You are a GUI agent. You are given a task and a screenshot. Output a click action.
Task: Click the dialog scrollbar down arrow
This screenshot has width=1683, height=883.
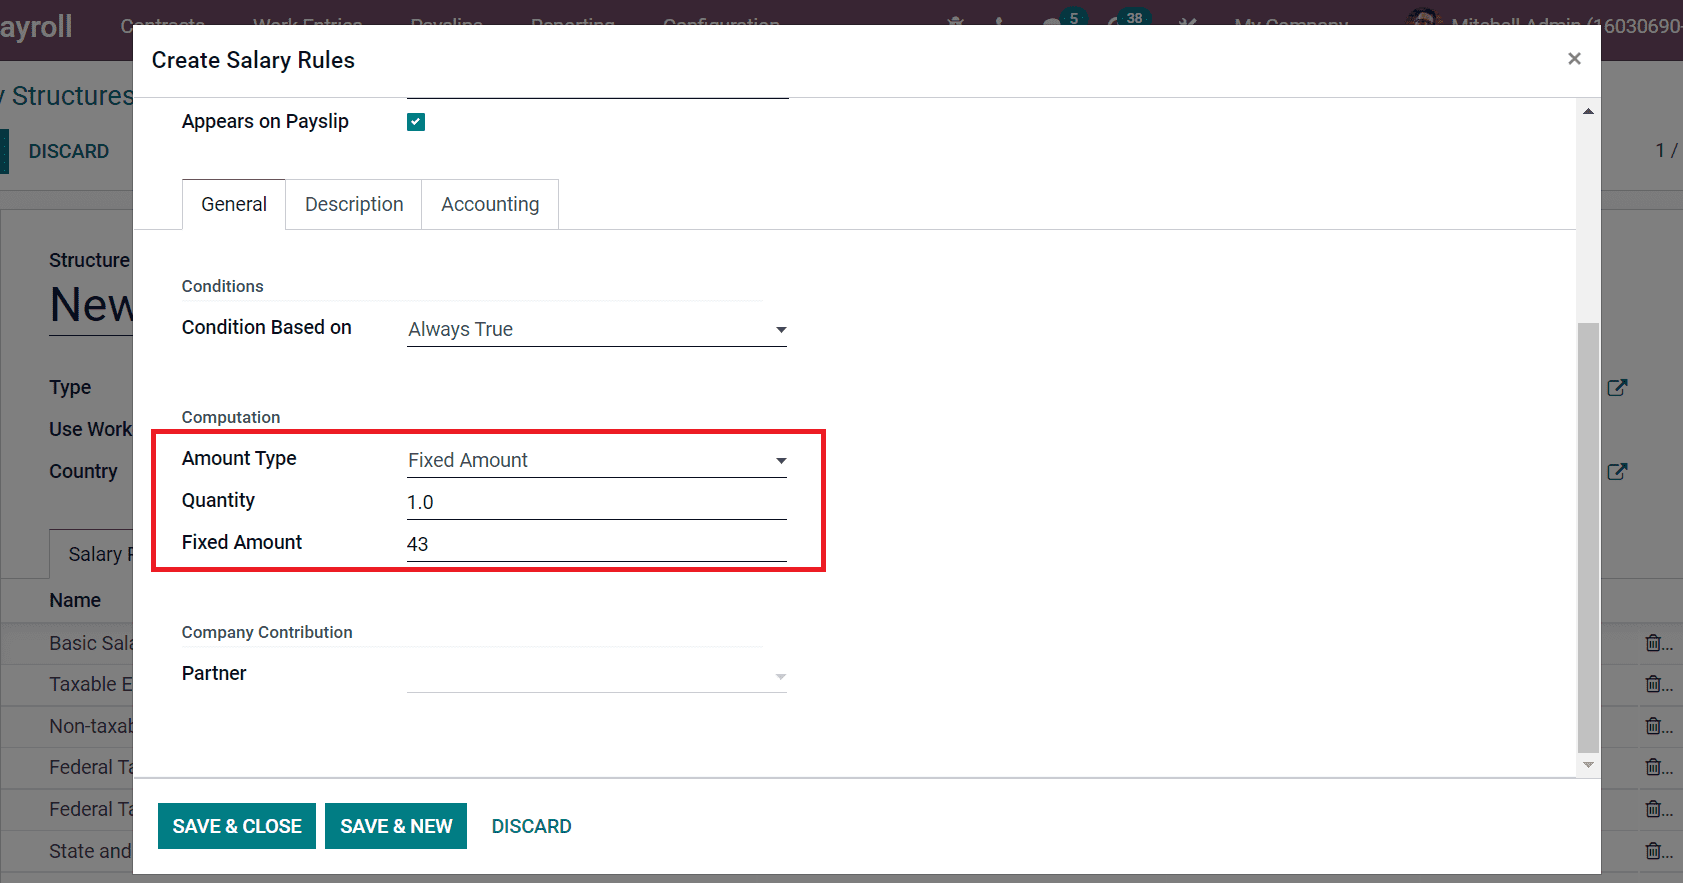[x=1588, y=765]
